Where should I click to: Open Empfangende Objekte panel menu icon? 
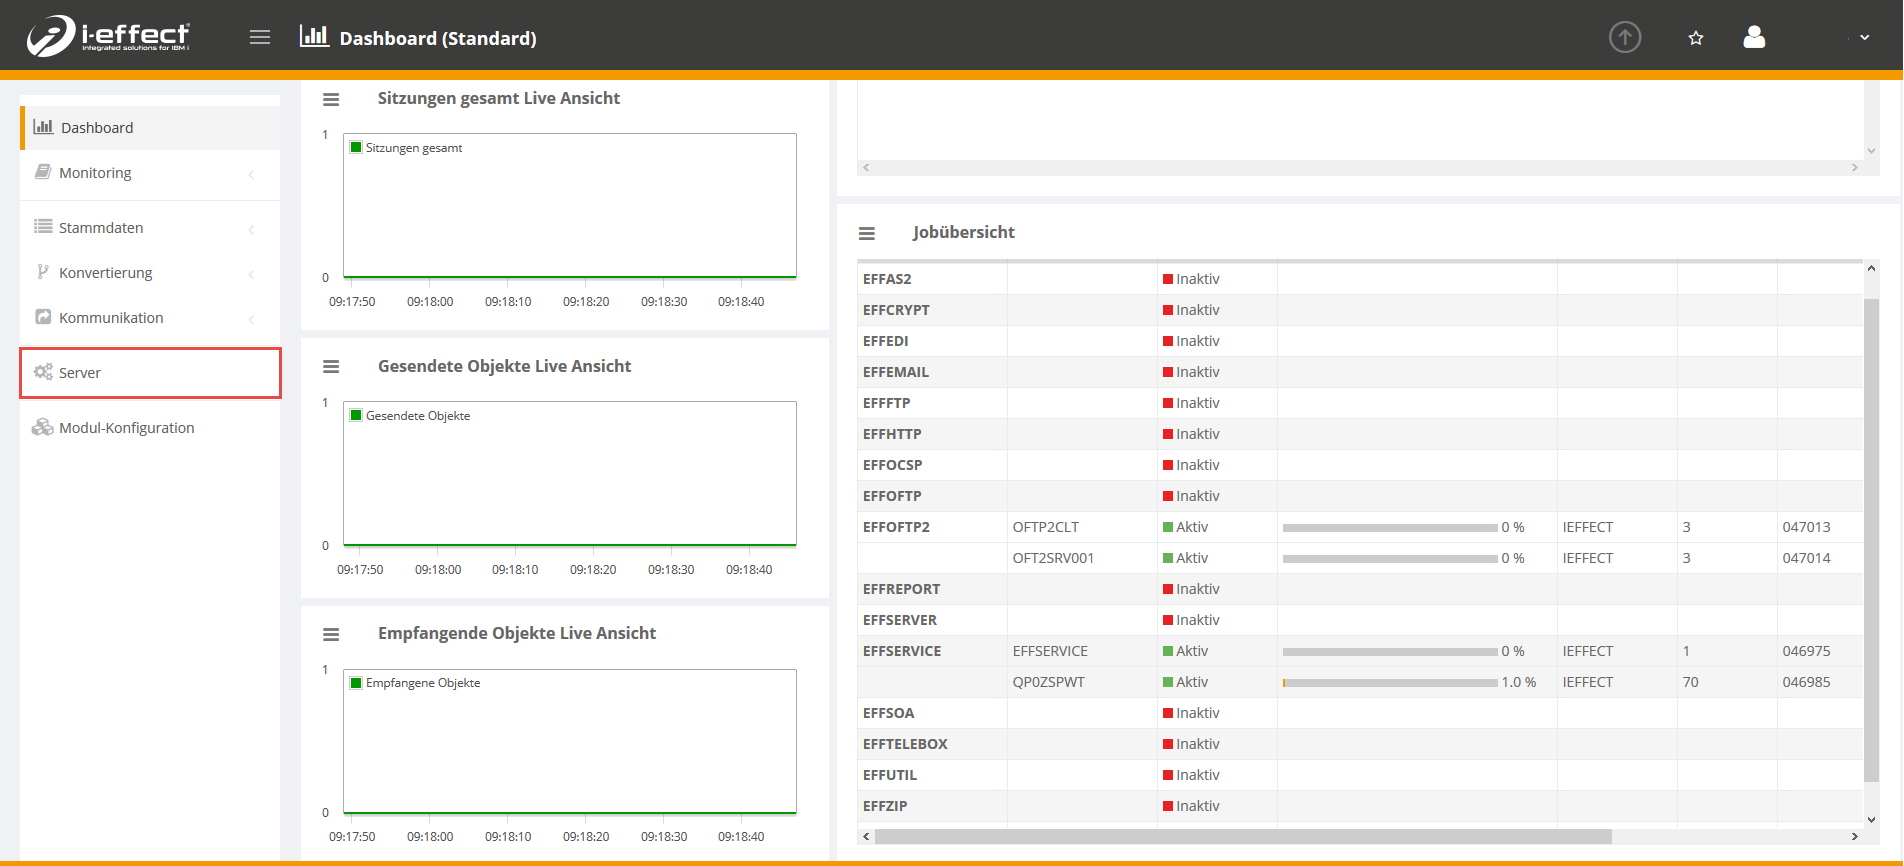point(331,634)
